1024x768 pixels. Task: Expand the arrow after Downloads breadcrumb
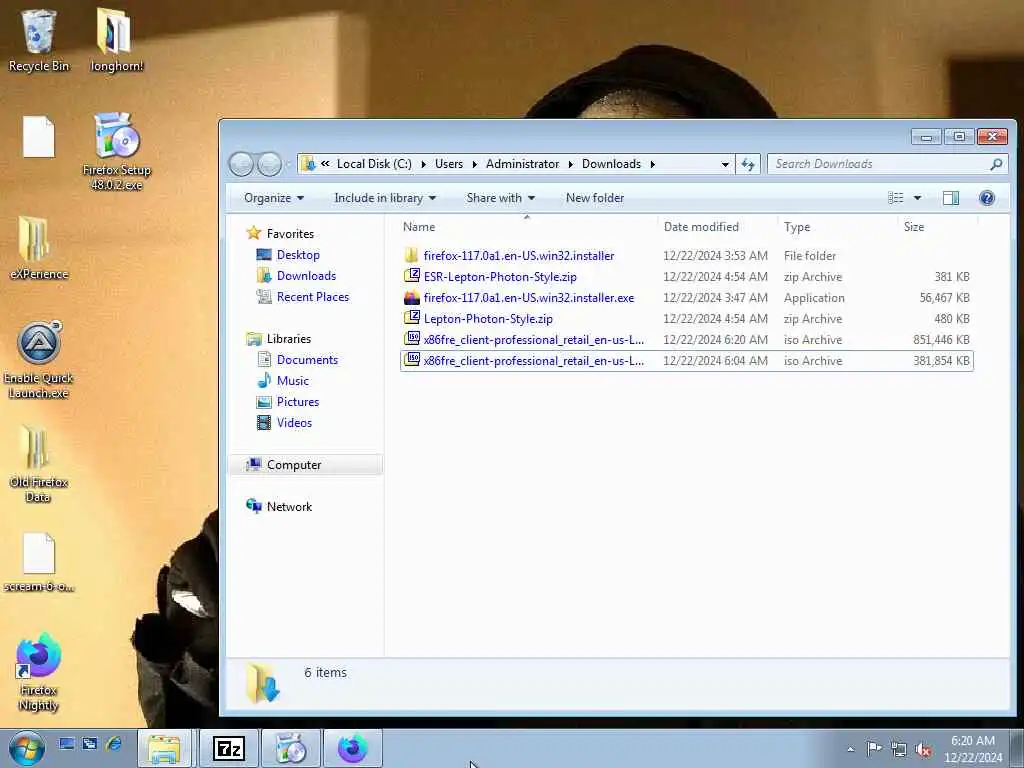652,164
